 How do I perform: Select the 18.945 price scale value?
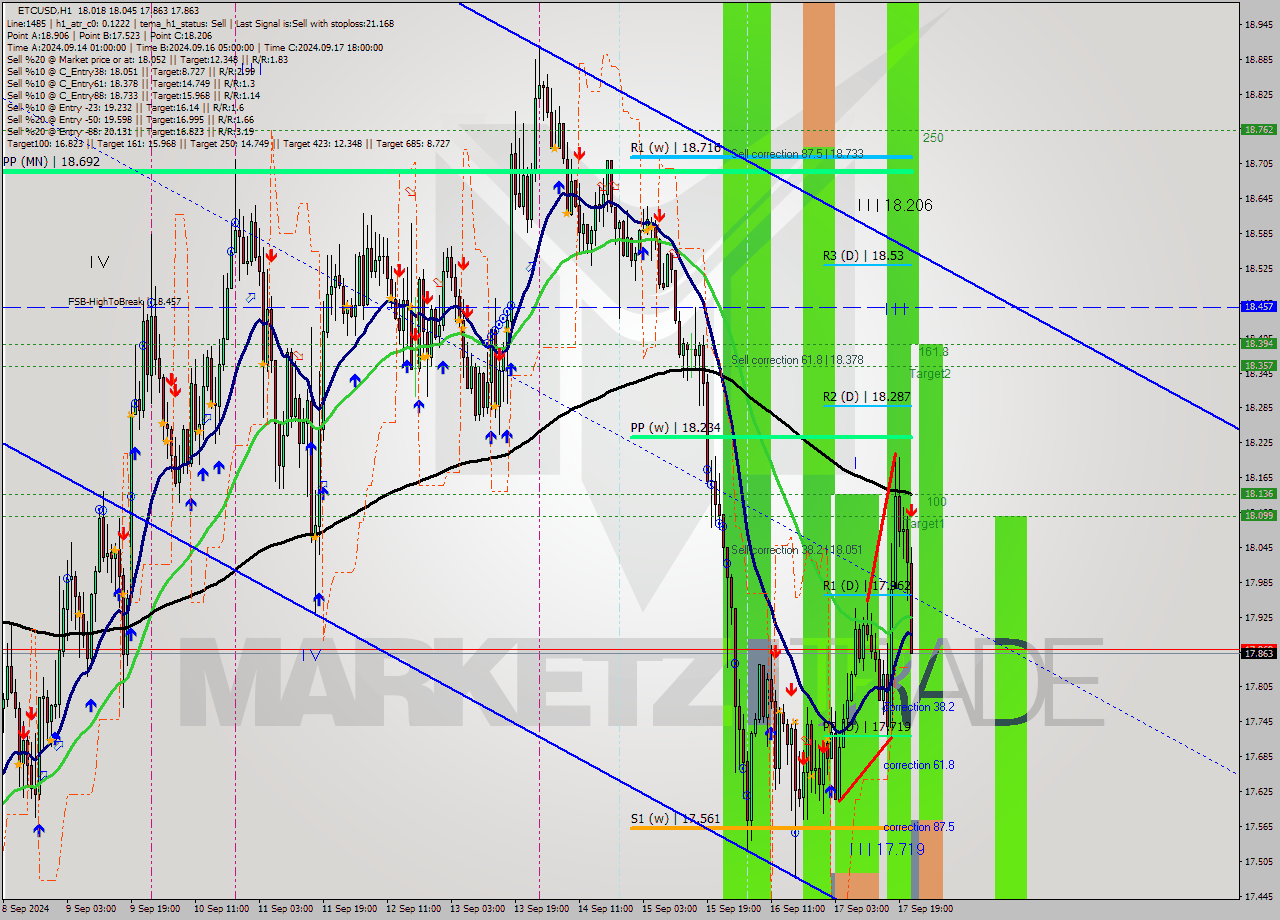[x=1258, y=24]
